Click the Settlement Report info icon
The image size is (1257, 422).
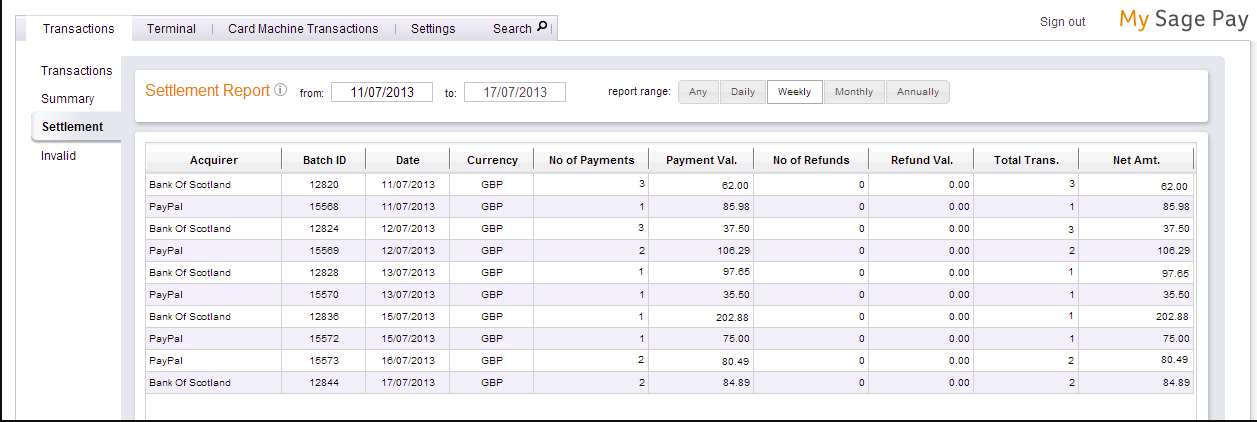click(281, 91)
